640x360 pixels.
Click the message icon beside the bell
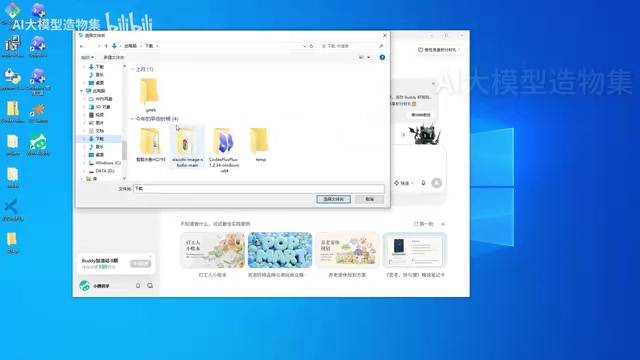coord(150,286)
